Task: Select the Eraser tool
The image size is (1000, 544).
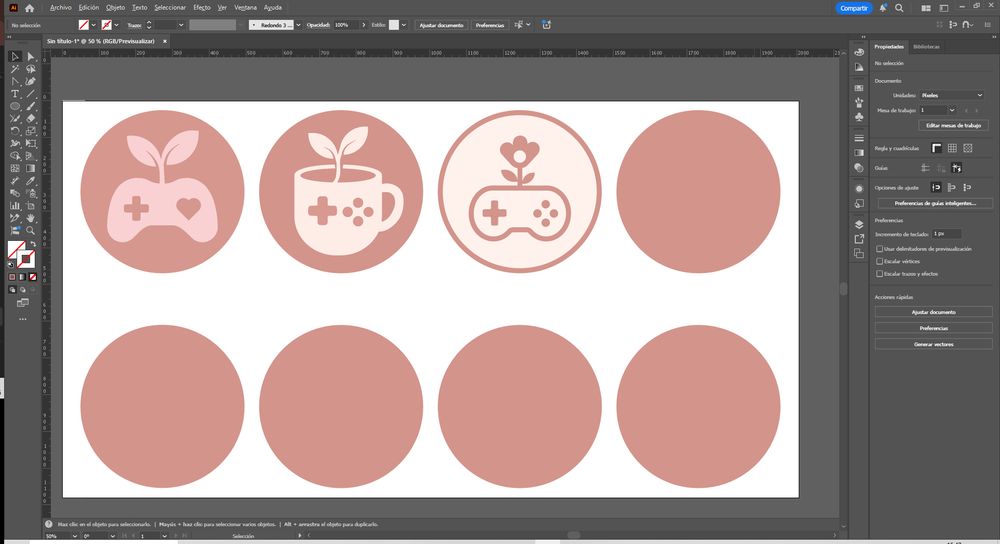Action: point(30,119)
